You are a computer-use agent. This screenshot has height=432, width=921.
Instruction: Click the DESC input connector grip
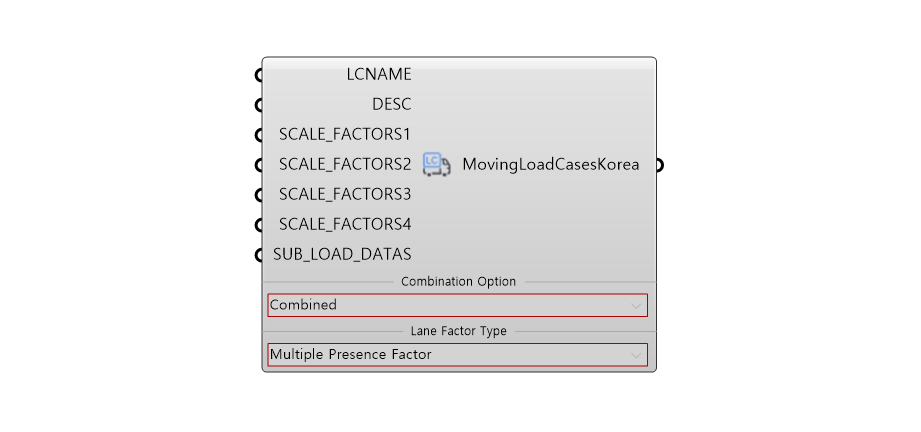tap(259, 105)
